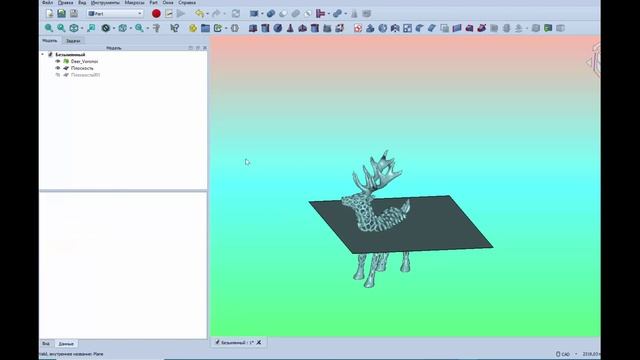Open the Part menu
Screen dimensions: 640x360
pyautogui.click(x=153, y=2)
